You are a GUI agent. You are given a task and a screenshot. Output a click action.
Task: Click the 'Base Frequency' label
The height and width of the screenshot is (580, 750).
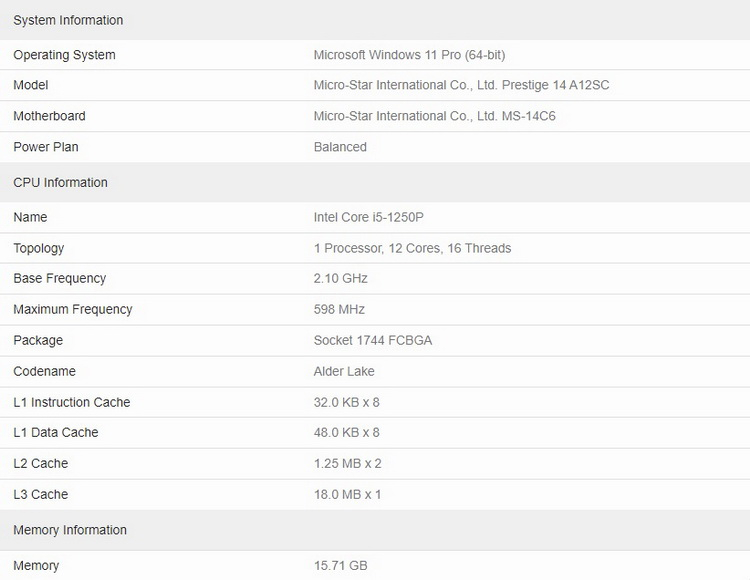click(60, 278)
